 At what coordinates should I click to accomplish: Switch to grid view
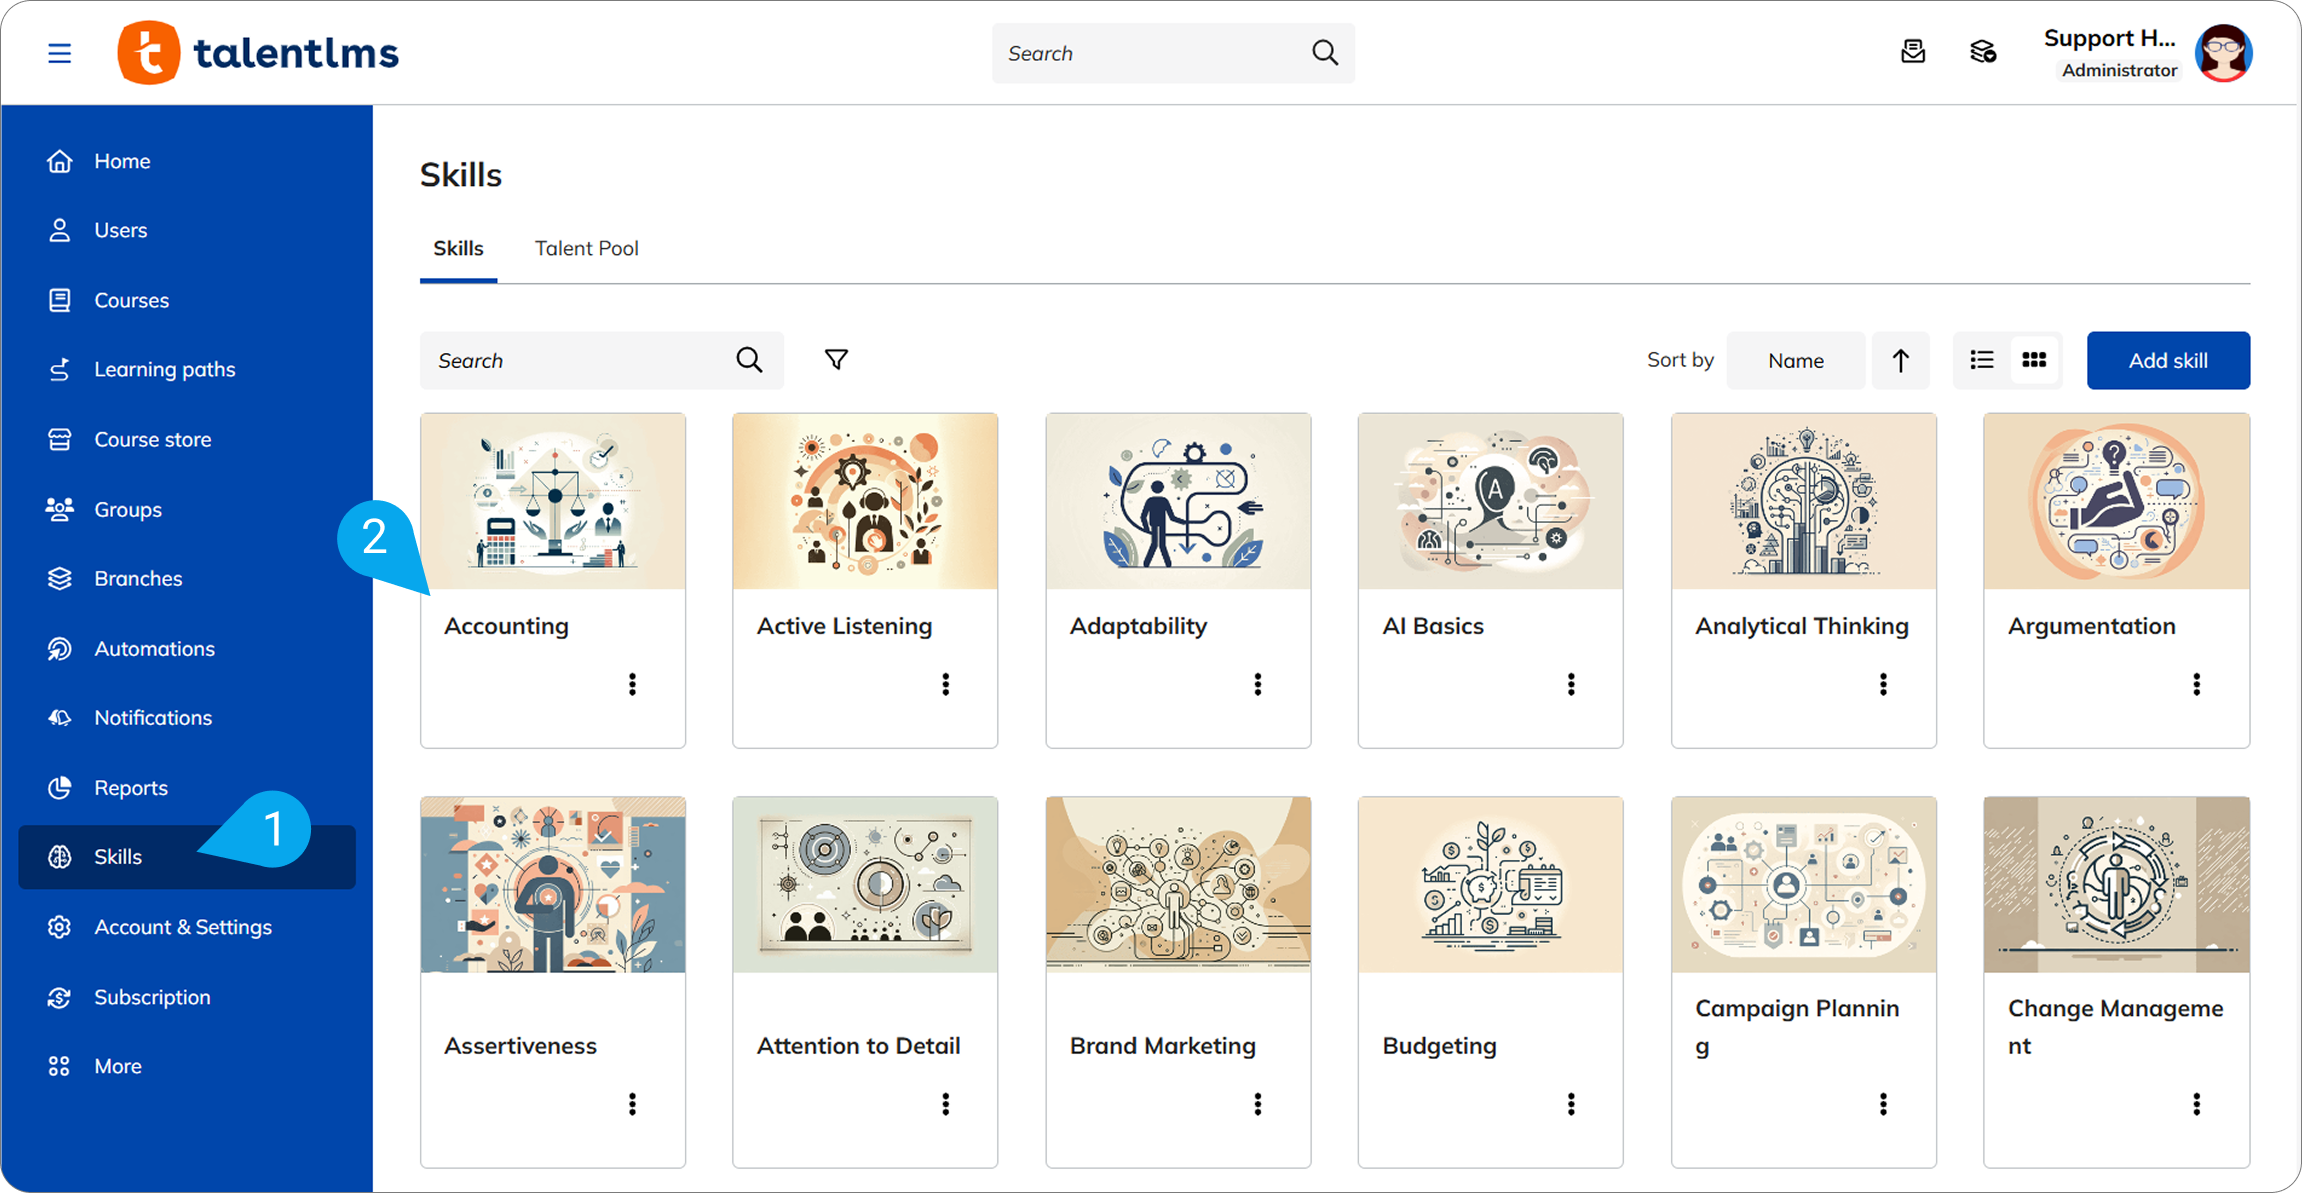pyautogui.click(x=2033, y=360)
